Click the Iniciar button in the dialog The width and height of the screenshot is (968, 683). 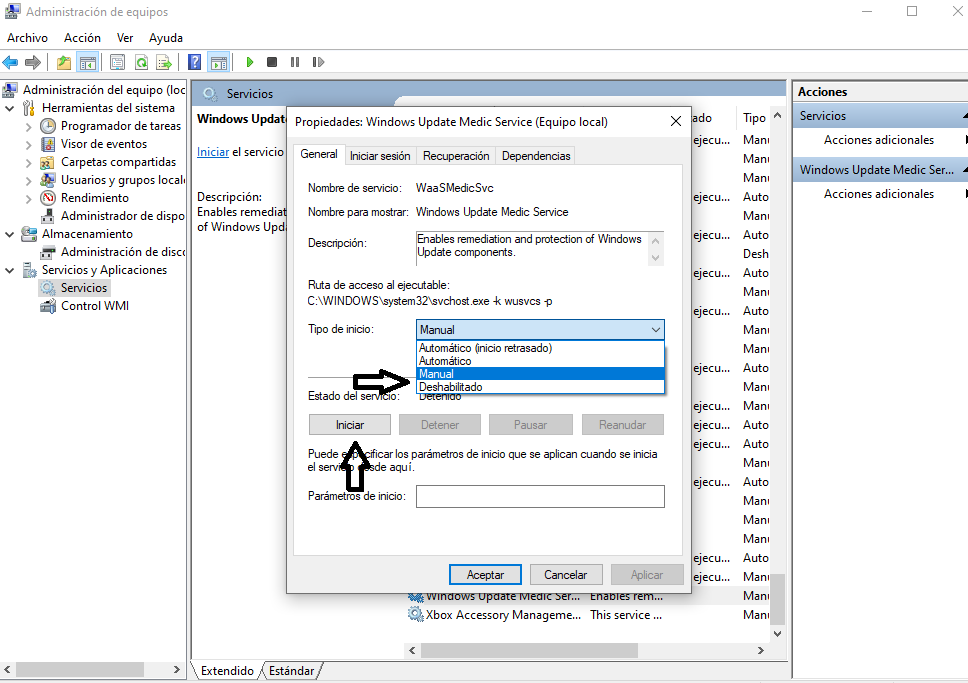pyautogui.click(x=349, y=425)
